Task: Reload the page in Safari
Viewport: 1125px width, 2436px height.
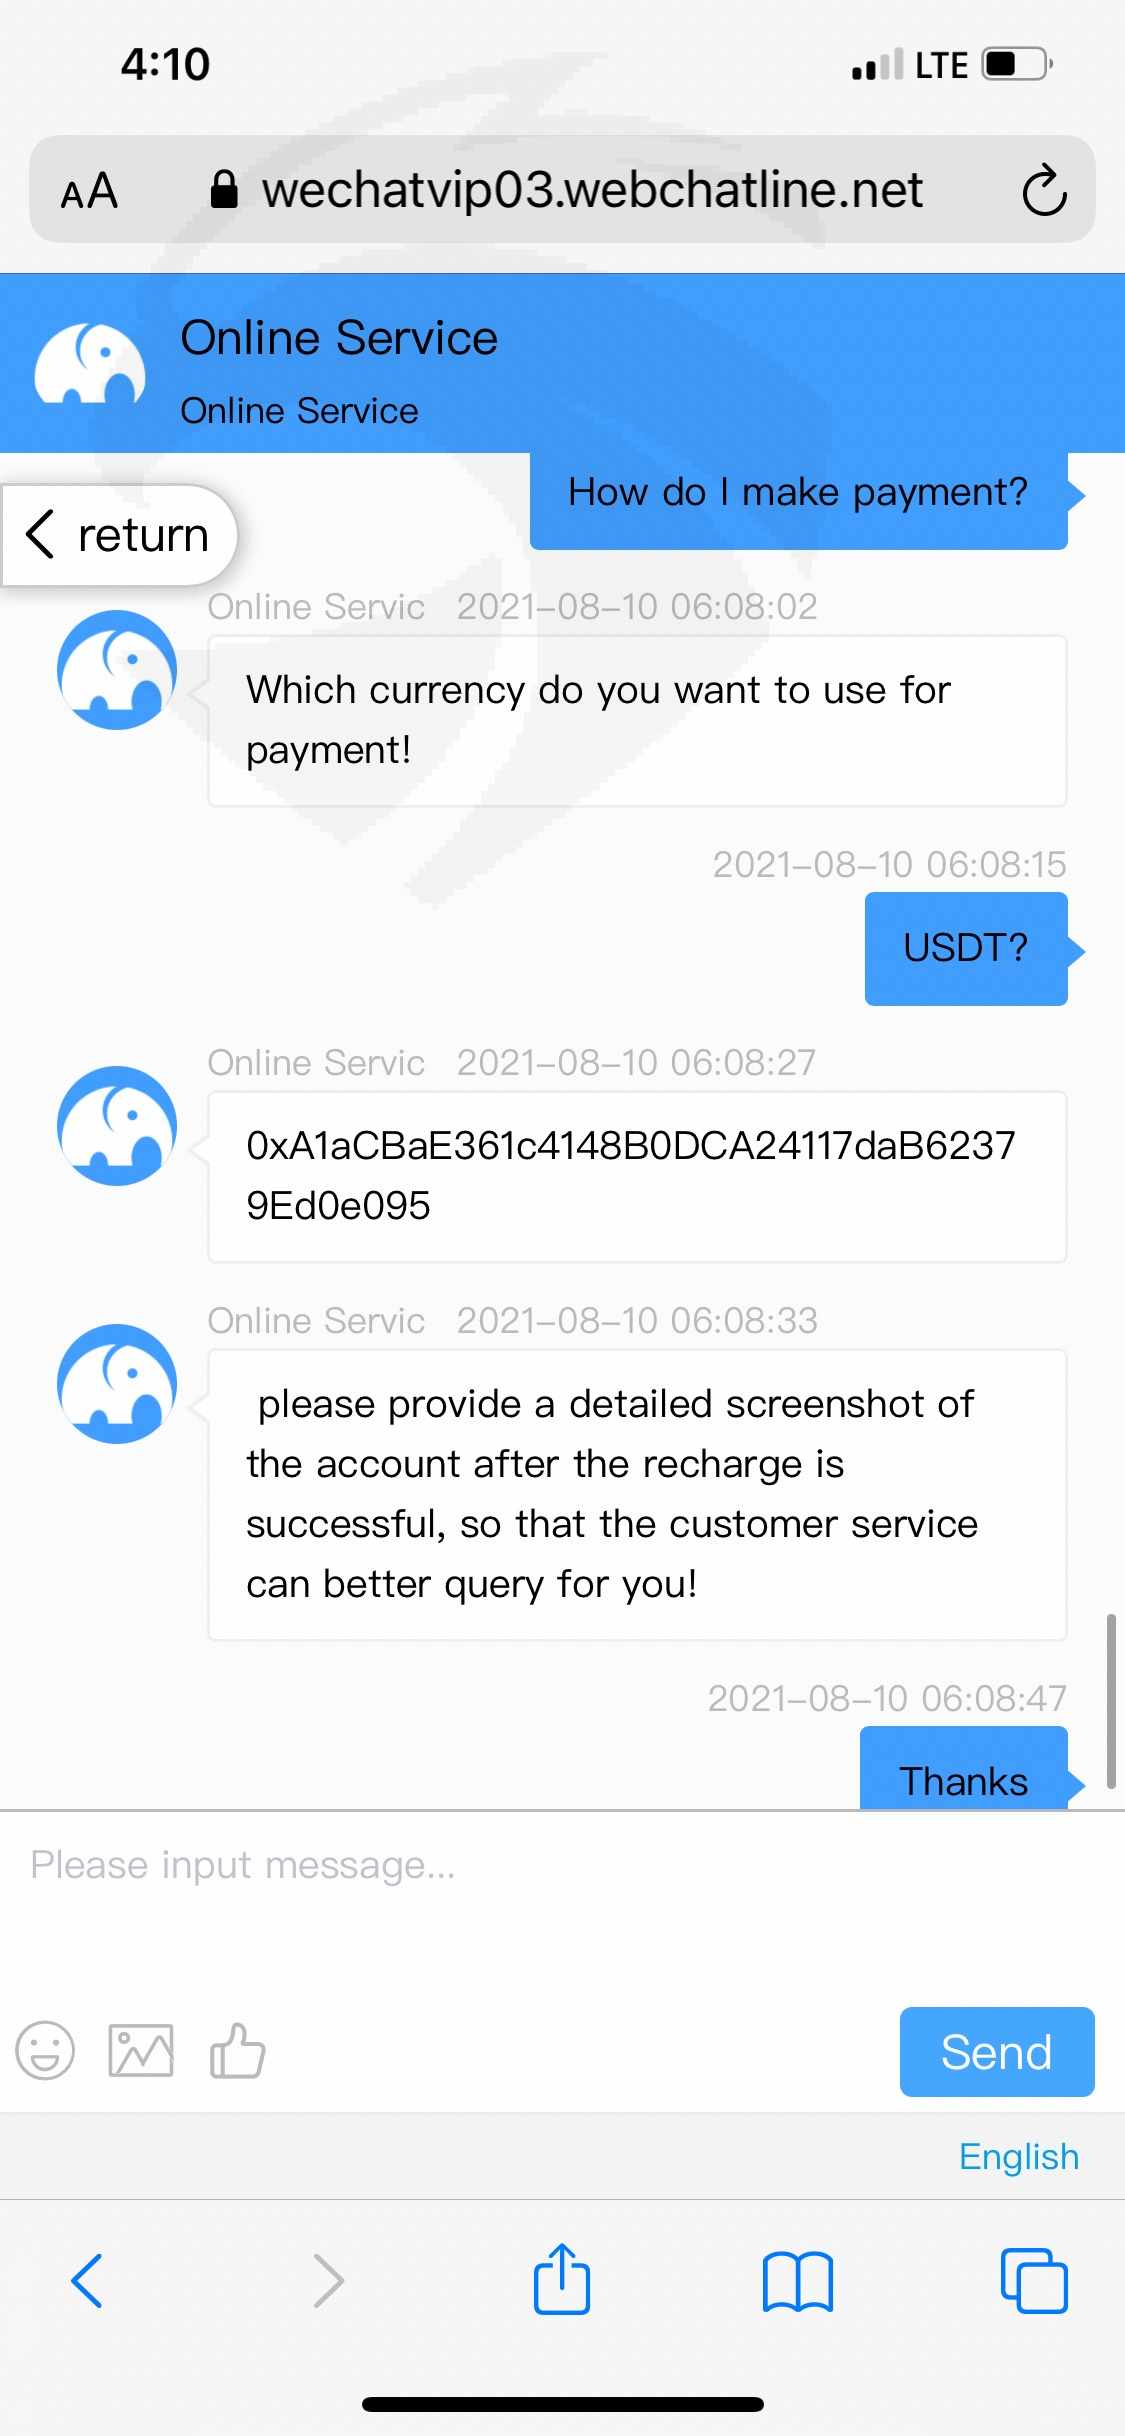Action: (x=1044, y=190)
